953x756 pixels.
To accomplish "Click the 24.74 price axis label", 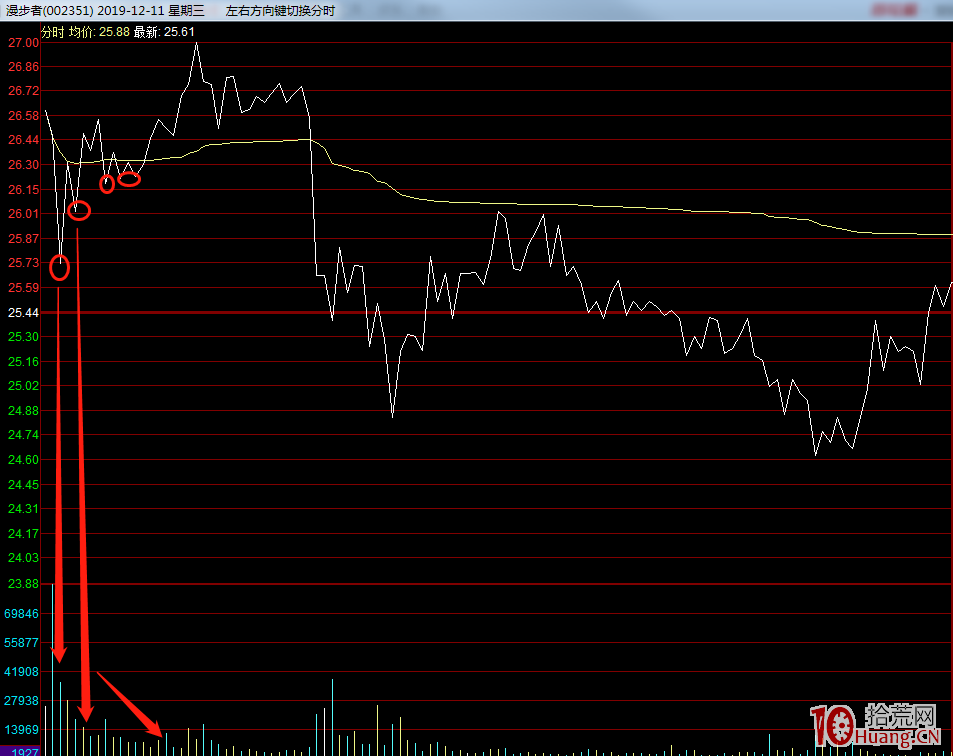I will 23,435.
